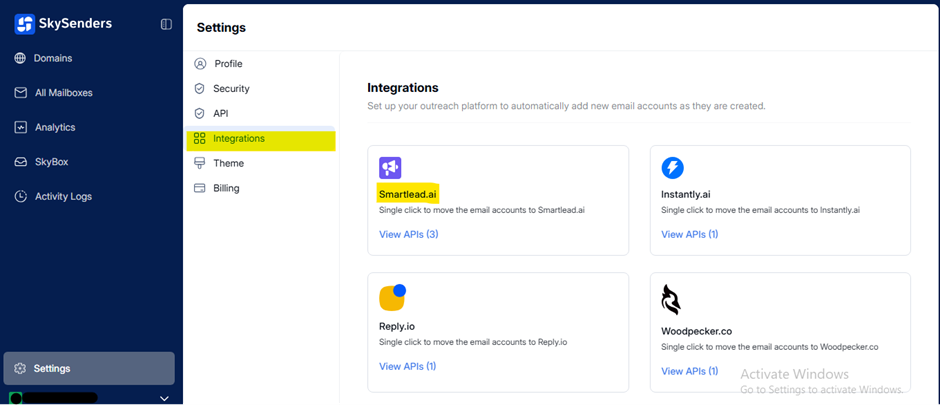Viewport: 940px width, 405px height.
Task: View APIs (1) for Instantly.ai
Action: point(690,234)
